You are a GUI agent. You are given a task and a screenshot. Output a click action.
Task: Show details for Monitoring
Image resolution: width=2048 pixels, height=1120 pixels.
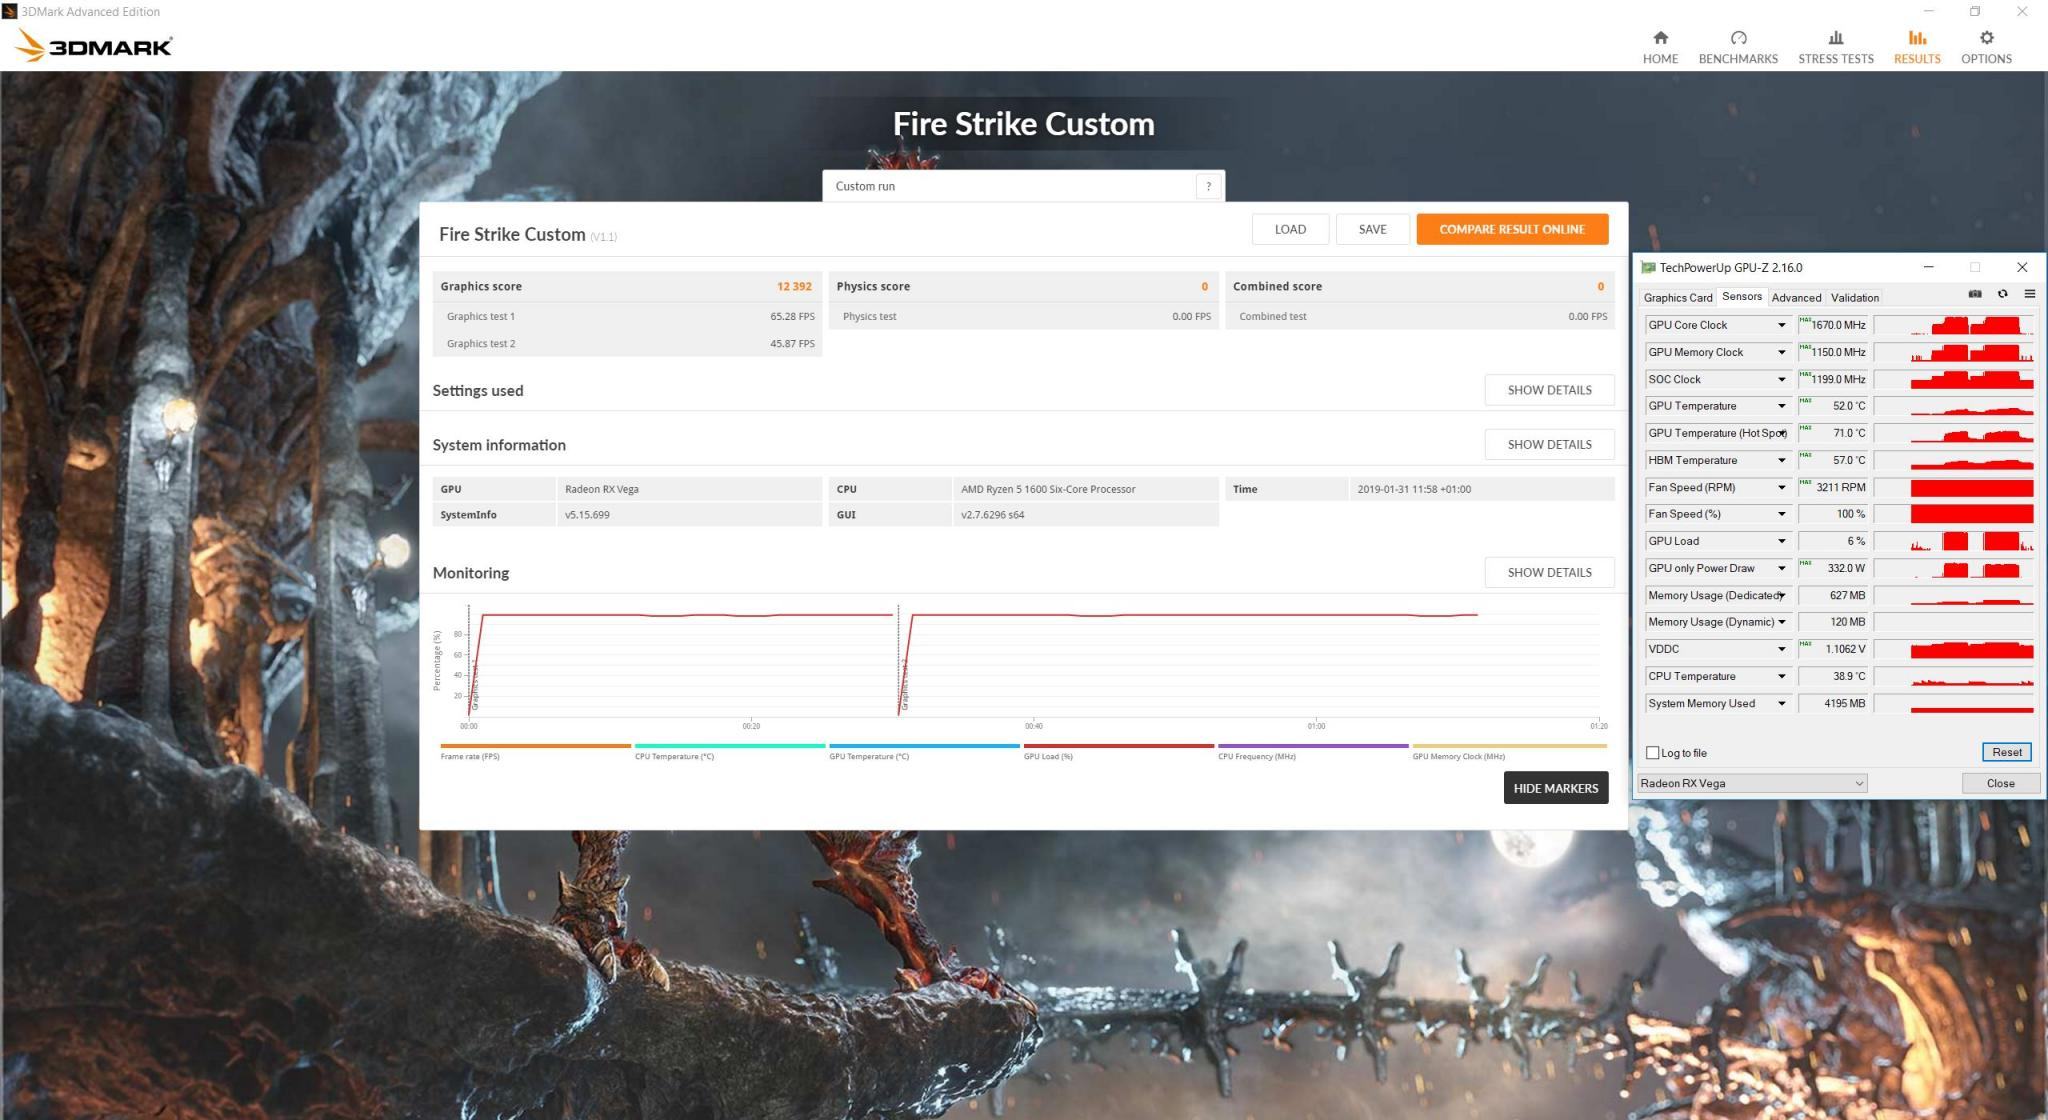point(1549,572)
